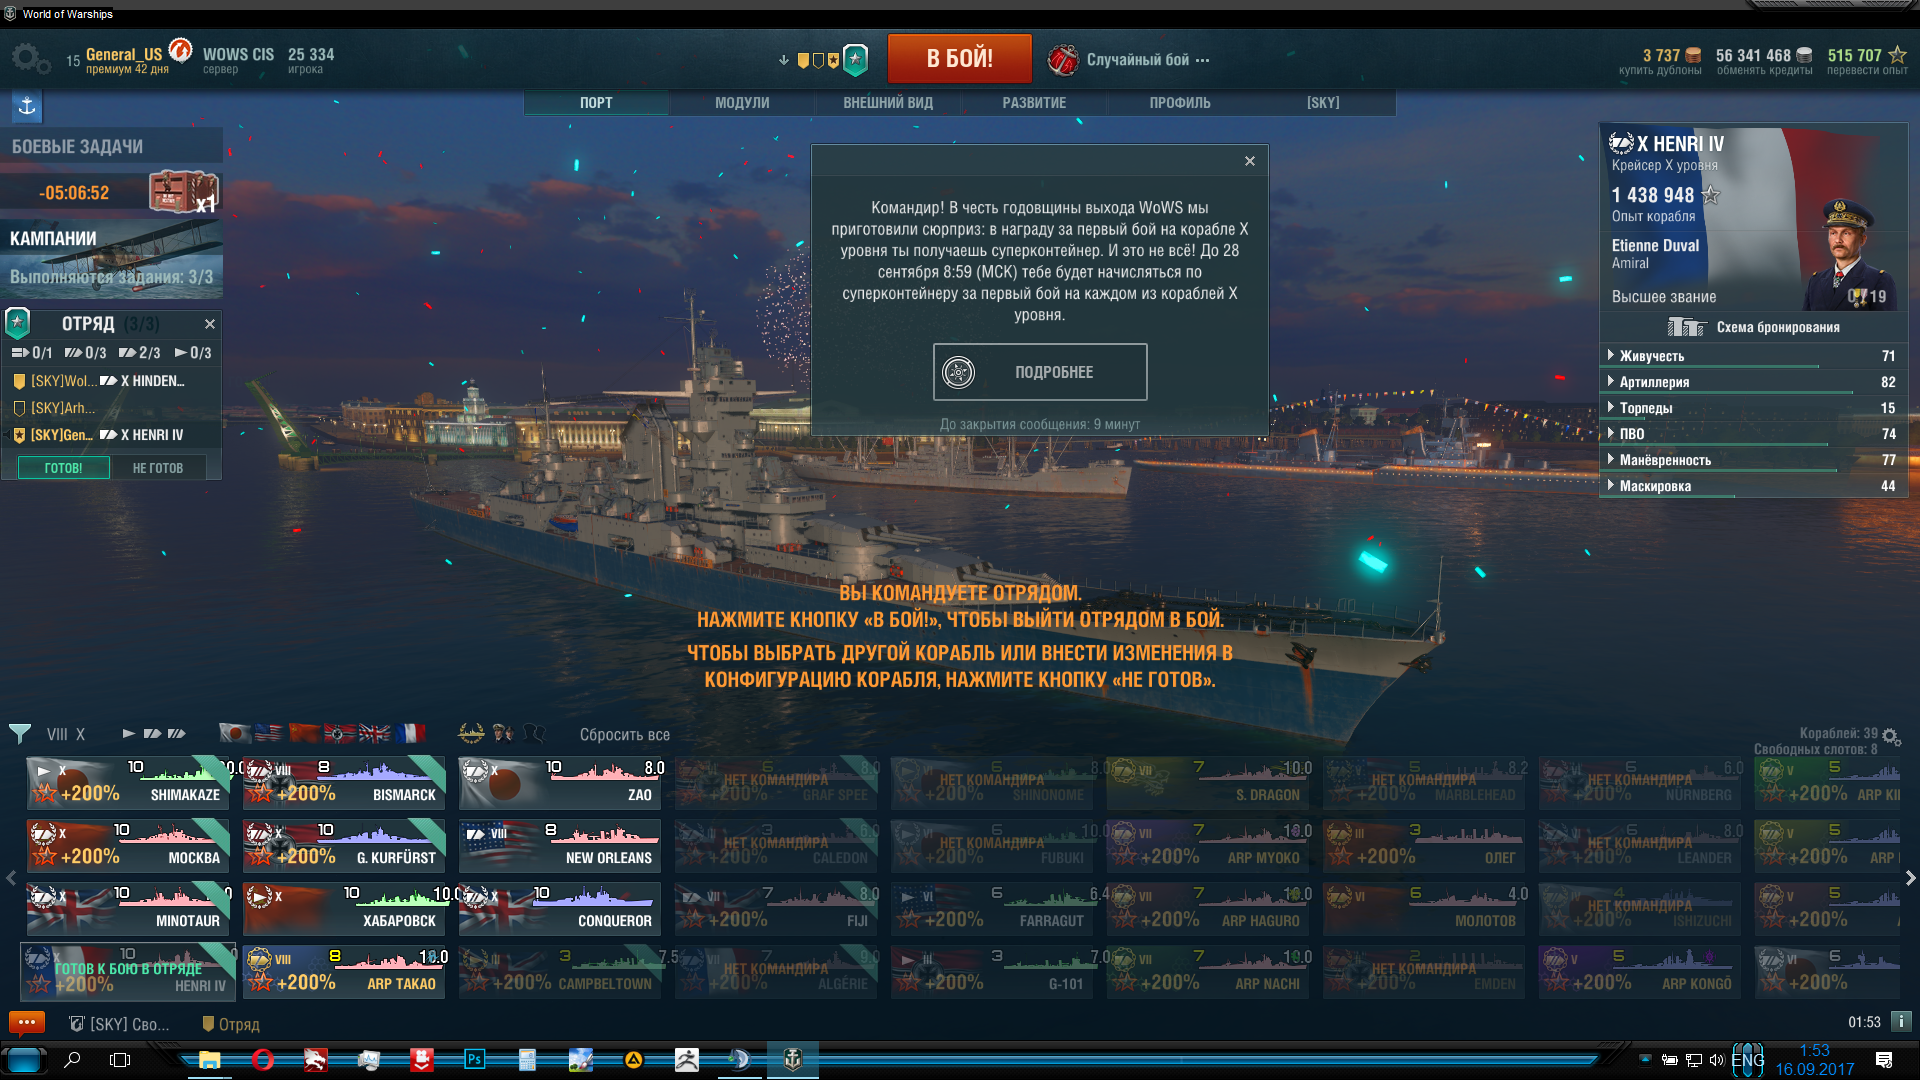
Task: Click the anchor icon below the player level
Action: pos(27,105)
